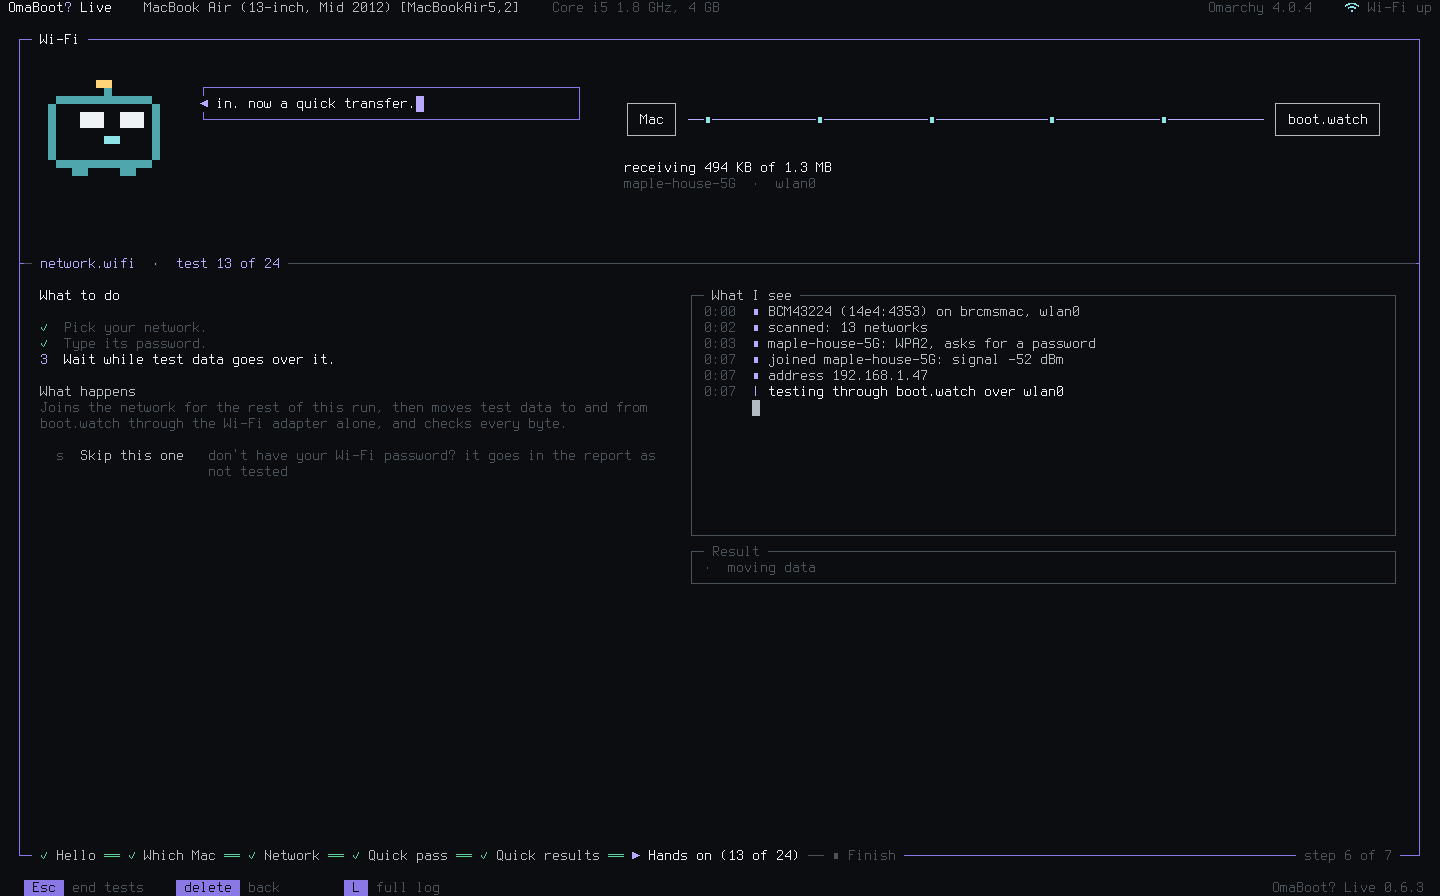Select the 'Skip this one' option

click(132, 456)
